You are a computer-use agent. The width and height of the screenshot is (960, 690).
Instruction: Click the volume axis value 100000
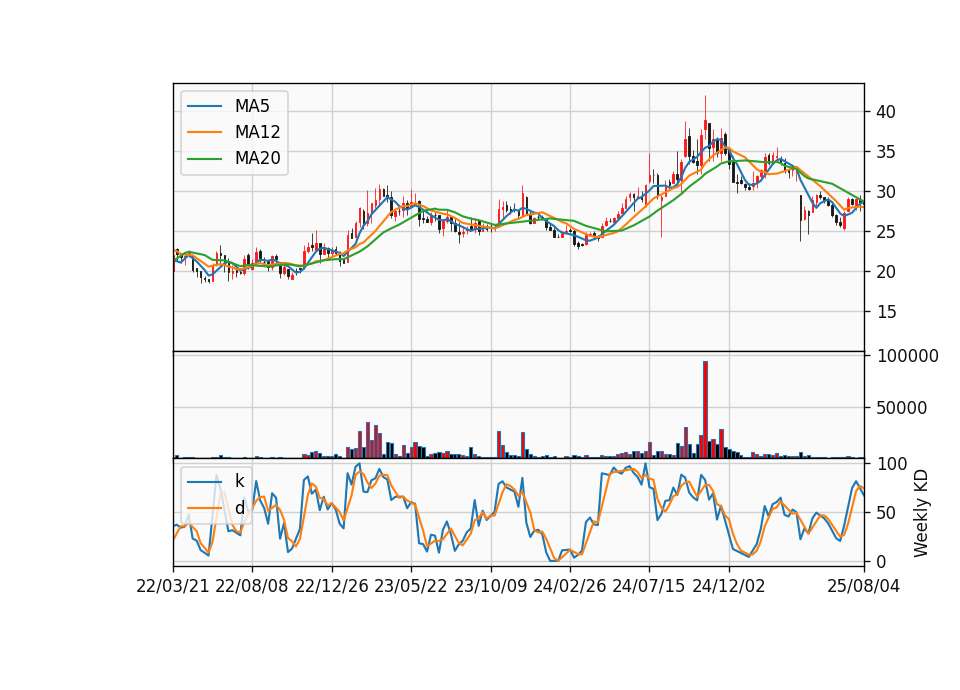click(908, 356)
